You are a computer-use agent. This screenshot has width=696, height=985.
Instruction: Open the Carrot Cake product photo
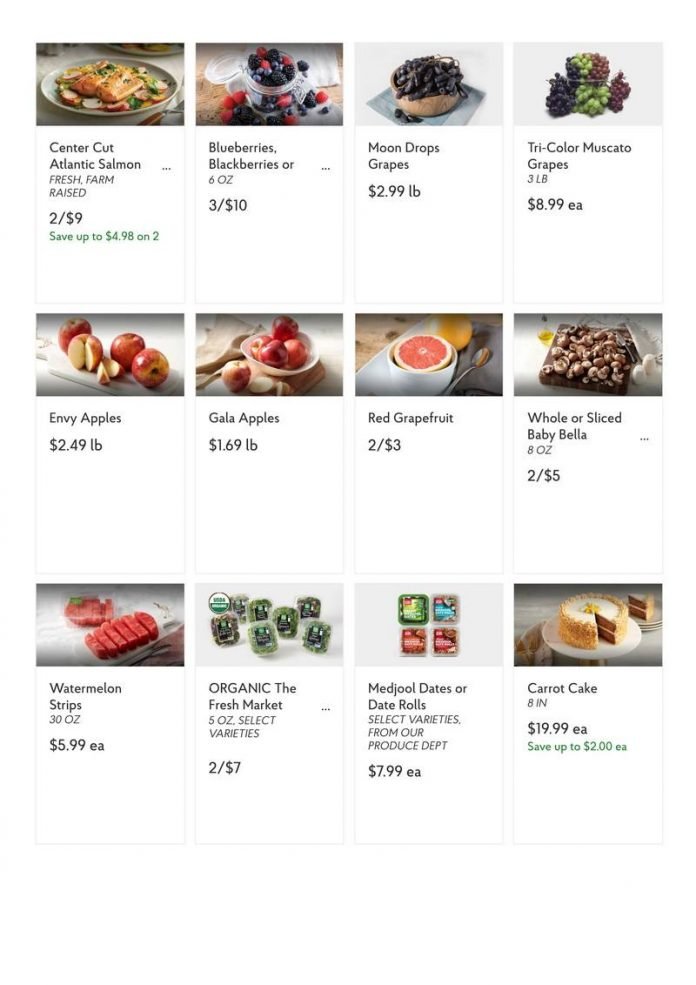586,624
